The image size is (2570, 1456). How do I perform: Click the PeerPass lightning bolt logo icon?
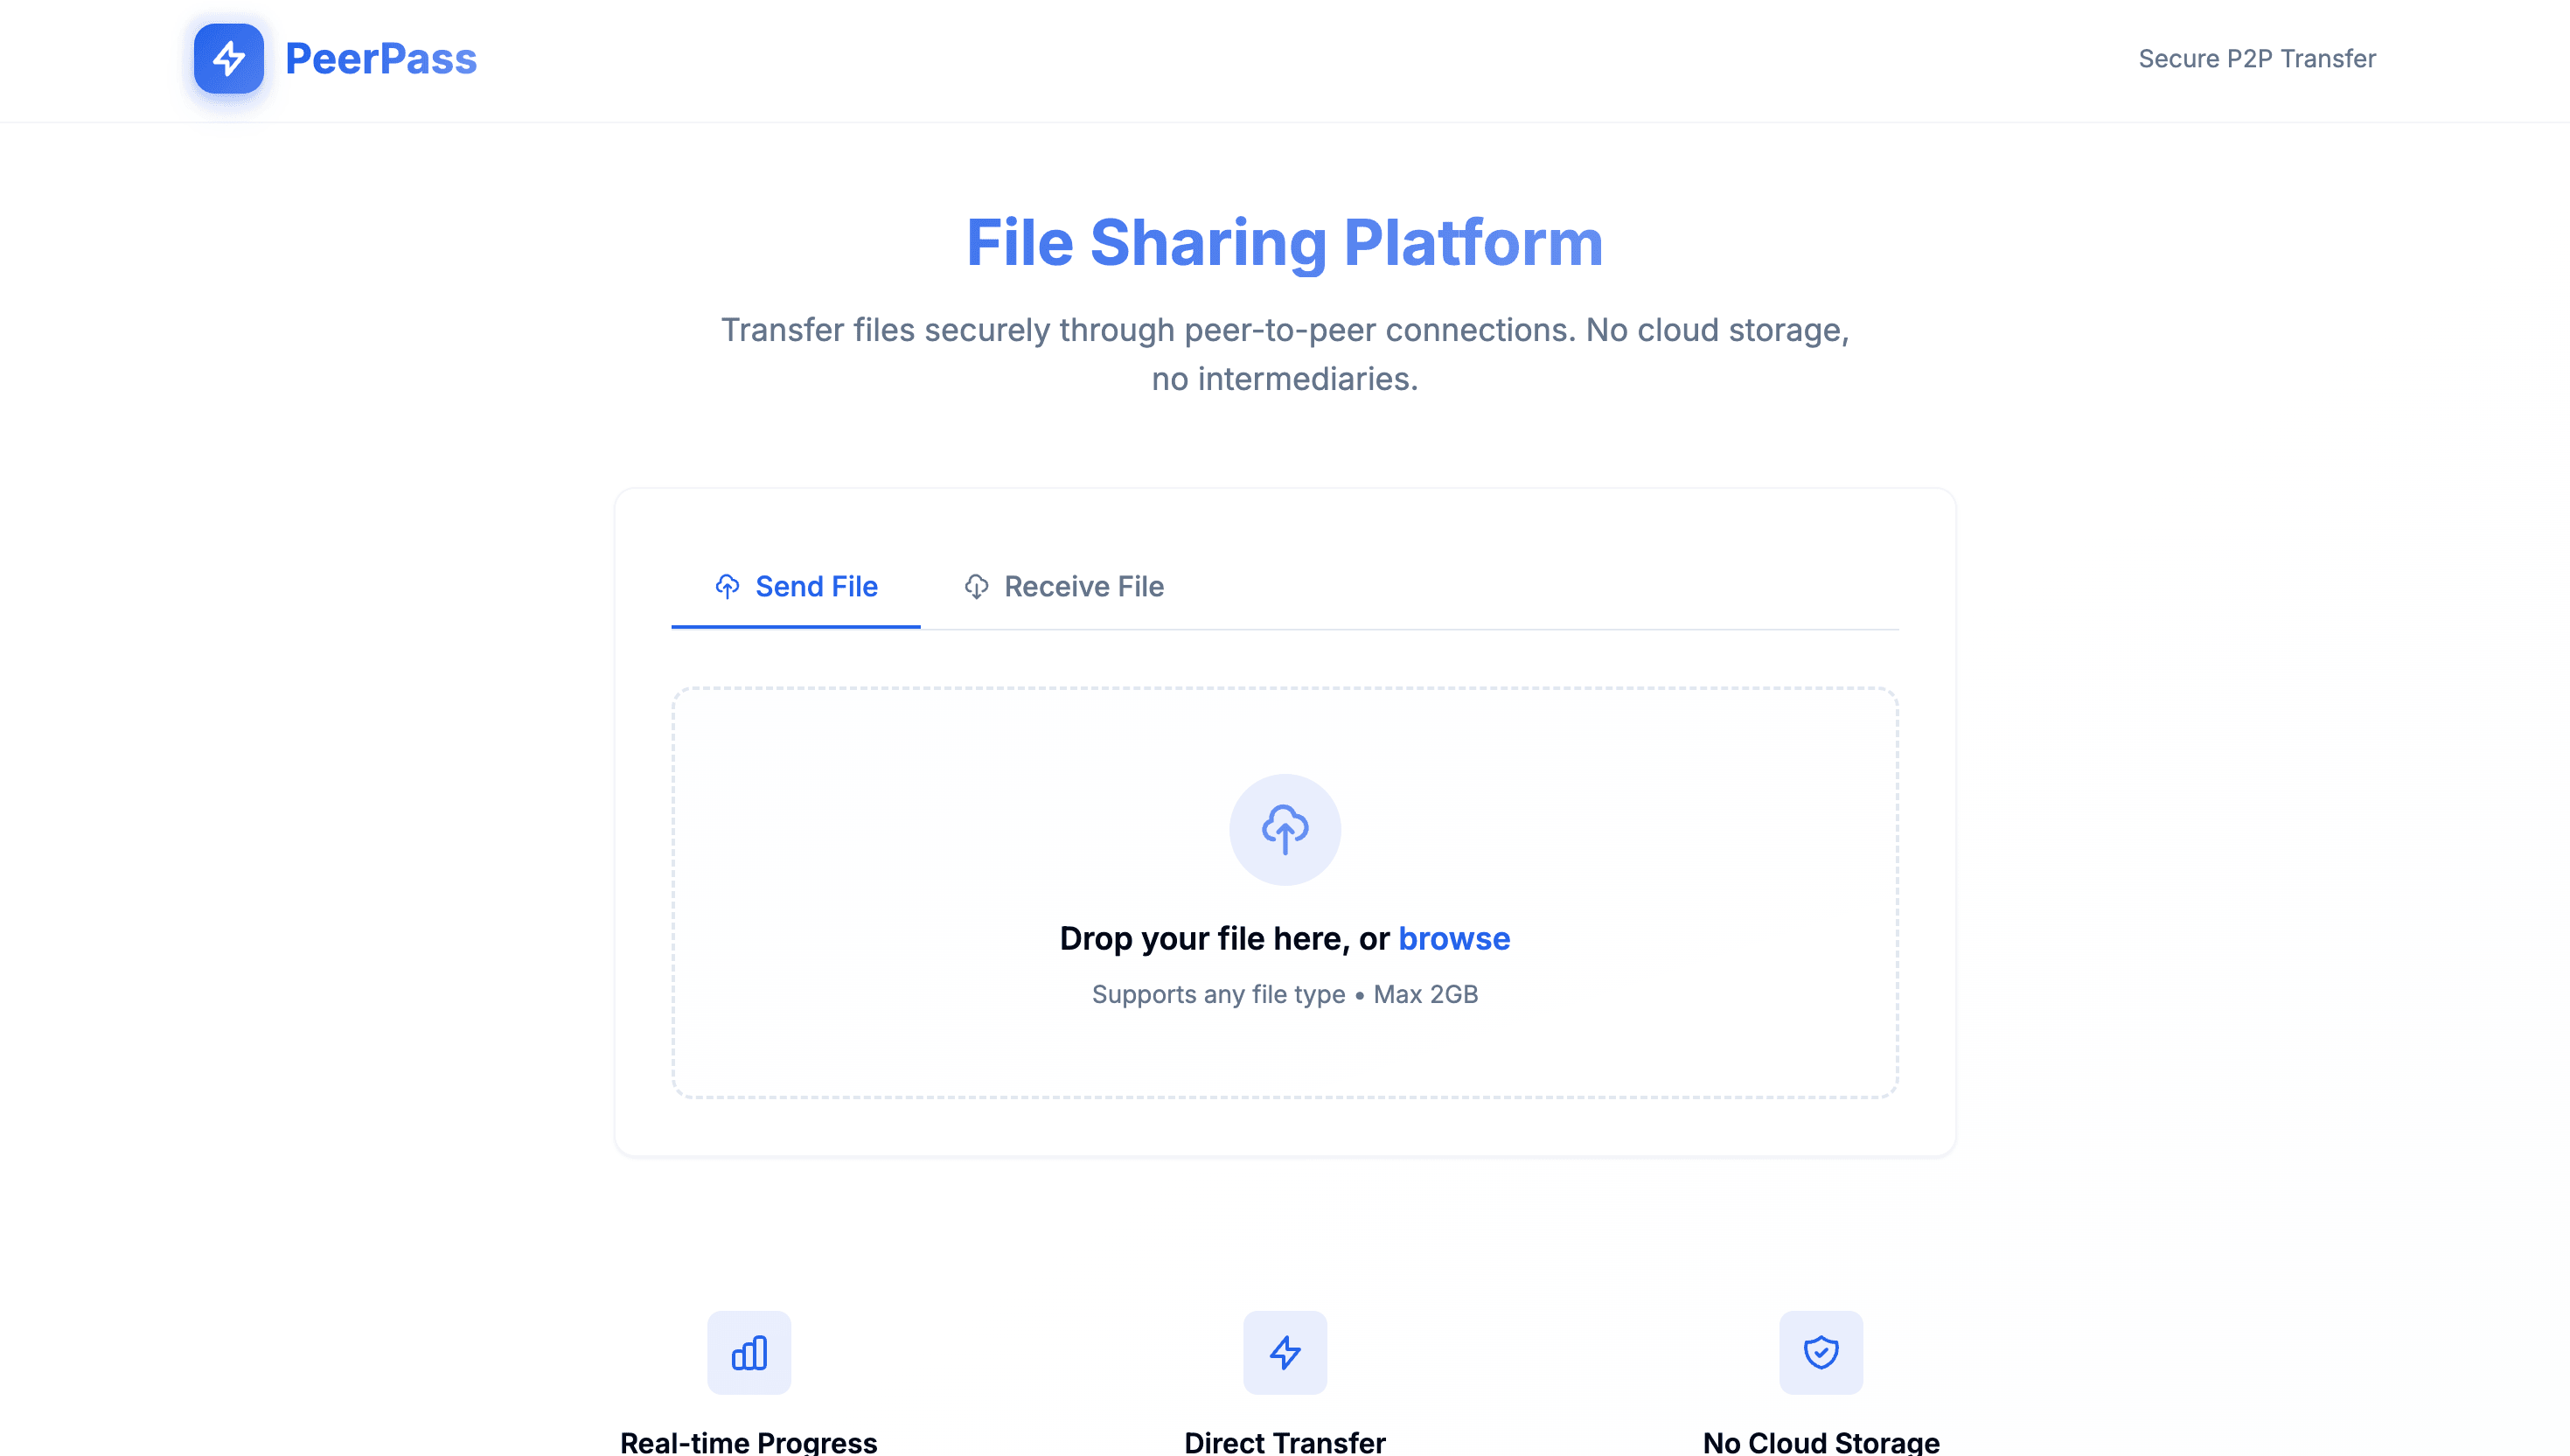point(229,59)
